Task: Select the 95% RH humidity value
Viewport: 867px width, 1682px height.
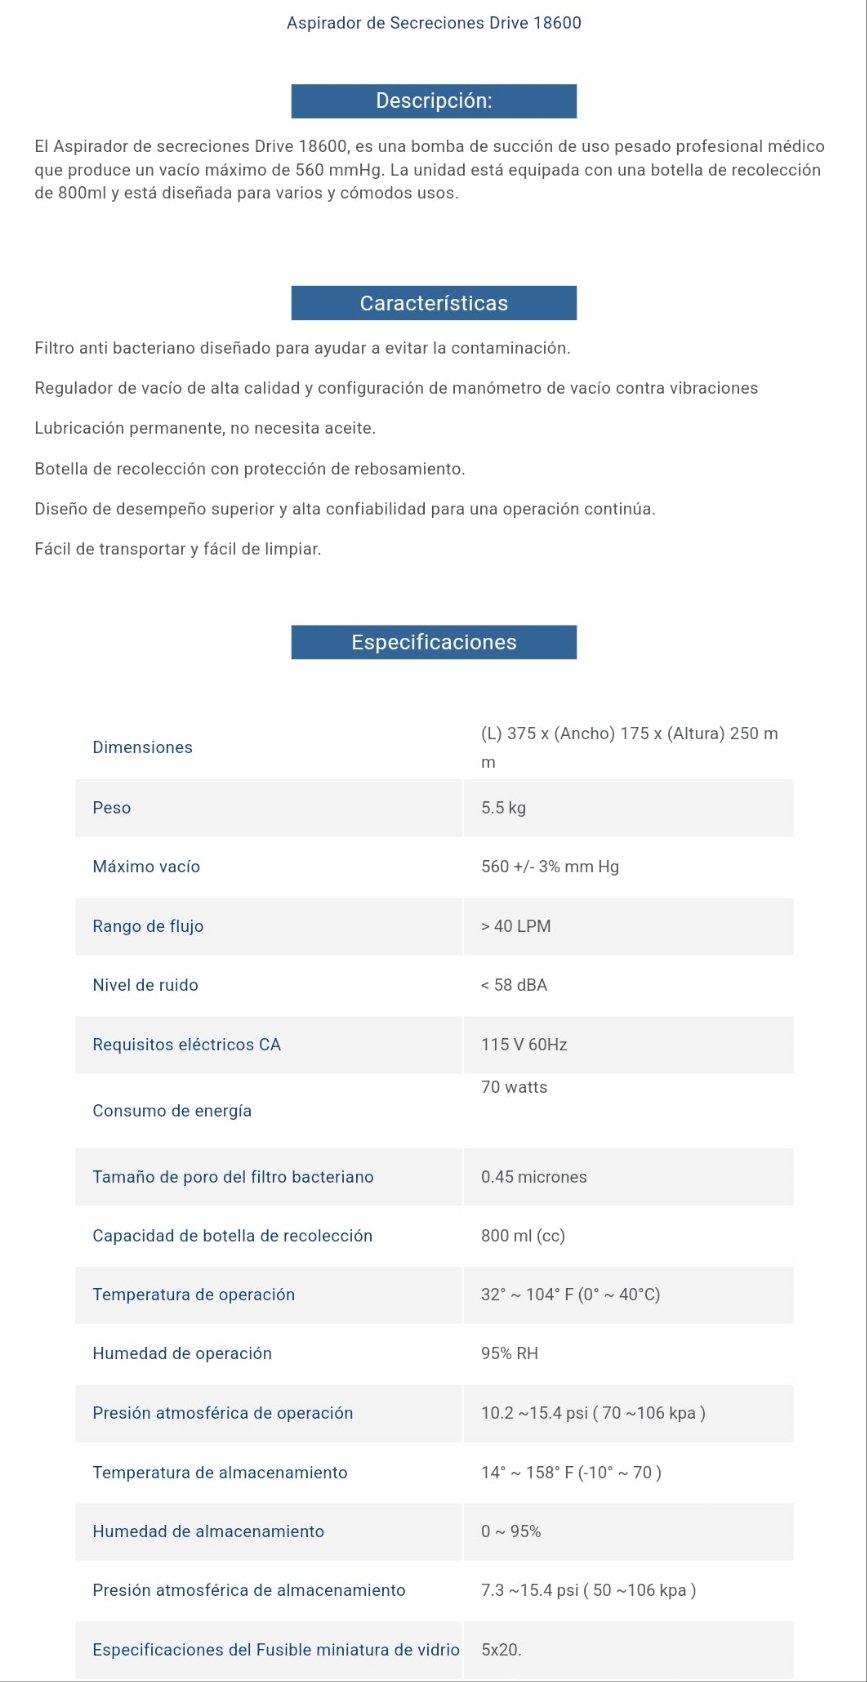Action: [x=509, y=1354]
